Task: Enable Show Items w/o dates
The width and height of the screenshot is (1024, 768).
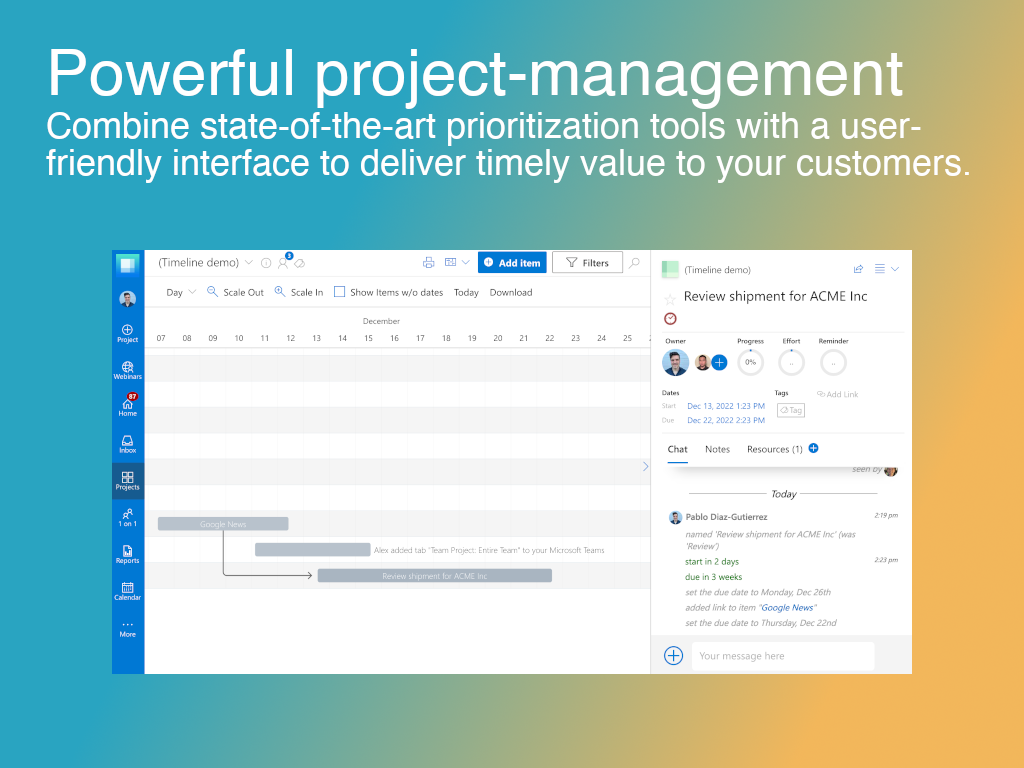Action: [x=338, y=292]
